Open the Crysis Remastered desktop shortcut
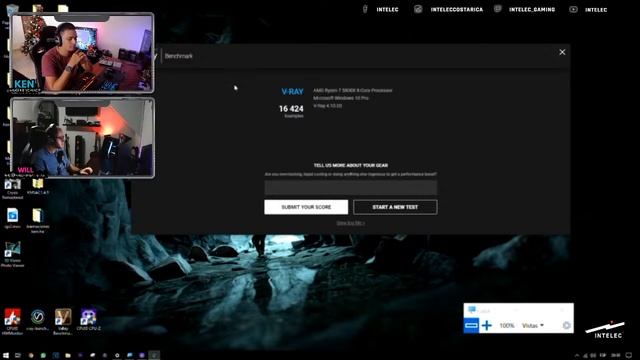The image size is (640, 360). click(x=12, y=189)
